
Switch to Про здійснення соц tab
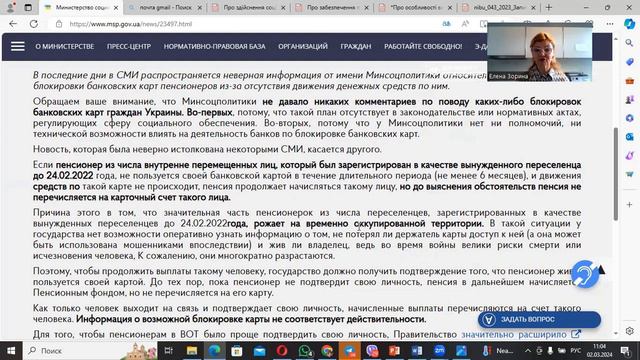(249, 8)
